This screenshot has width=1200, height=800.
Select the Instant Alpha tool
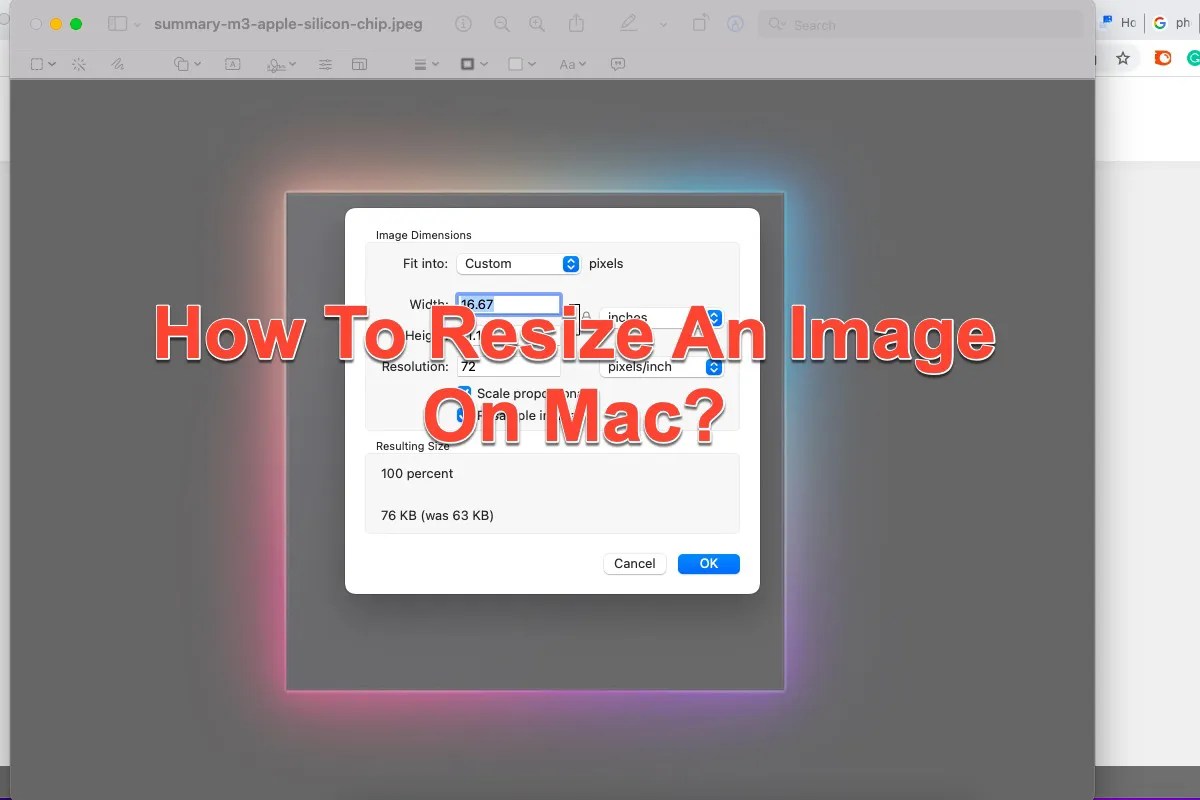(x=79, y=64)
